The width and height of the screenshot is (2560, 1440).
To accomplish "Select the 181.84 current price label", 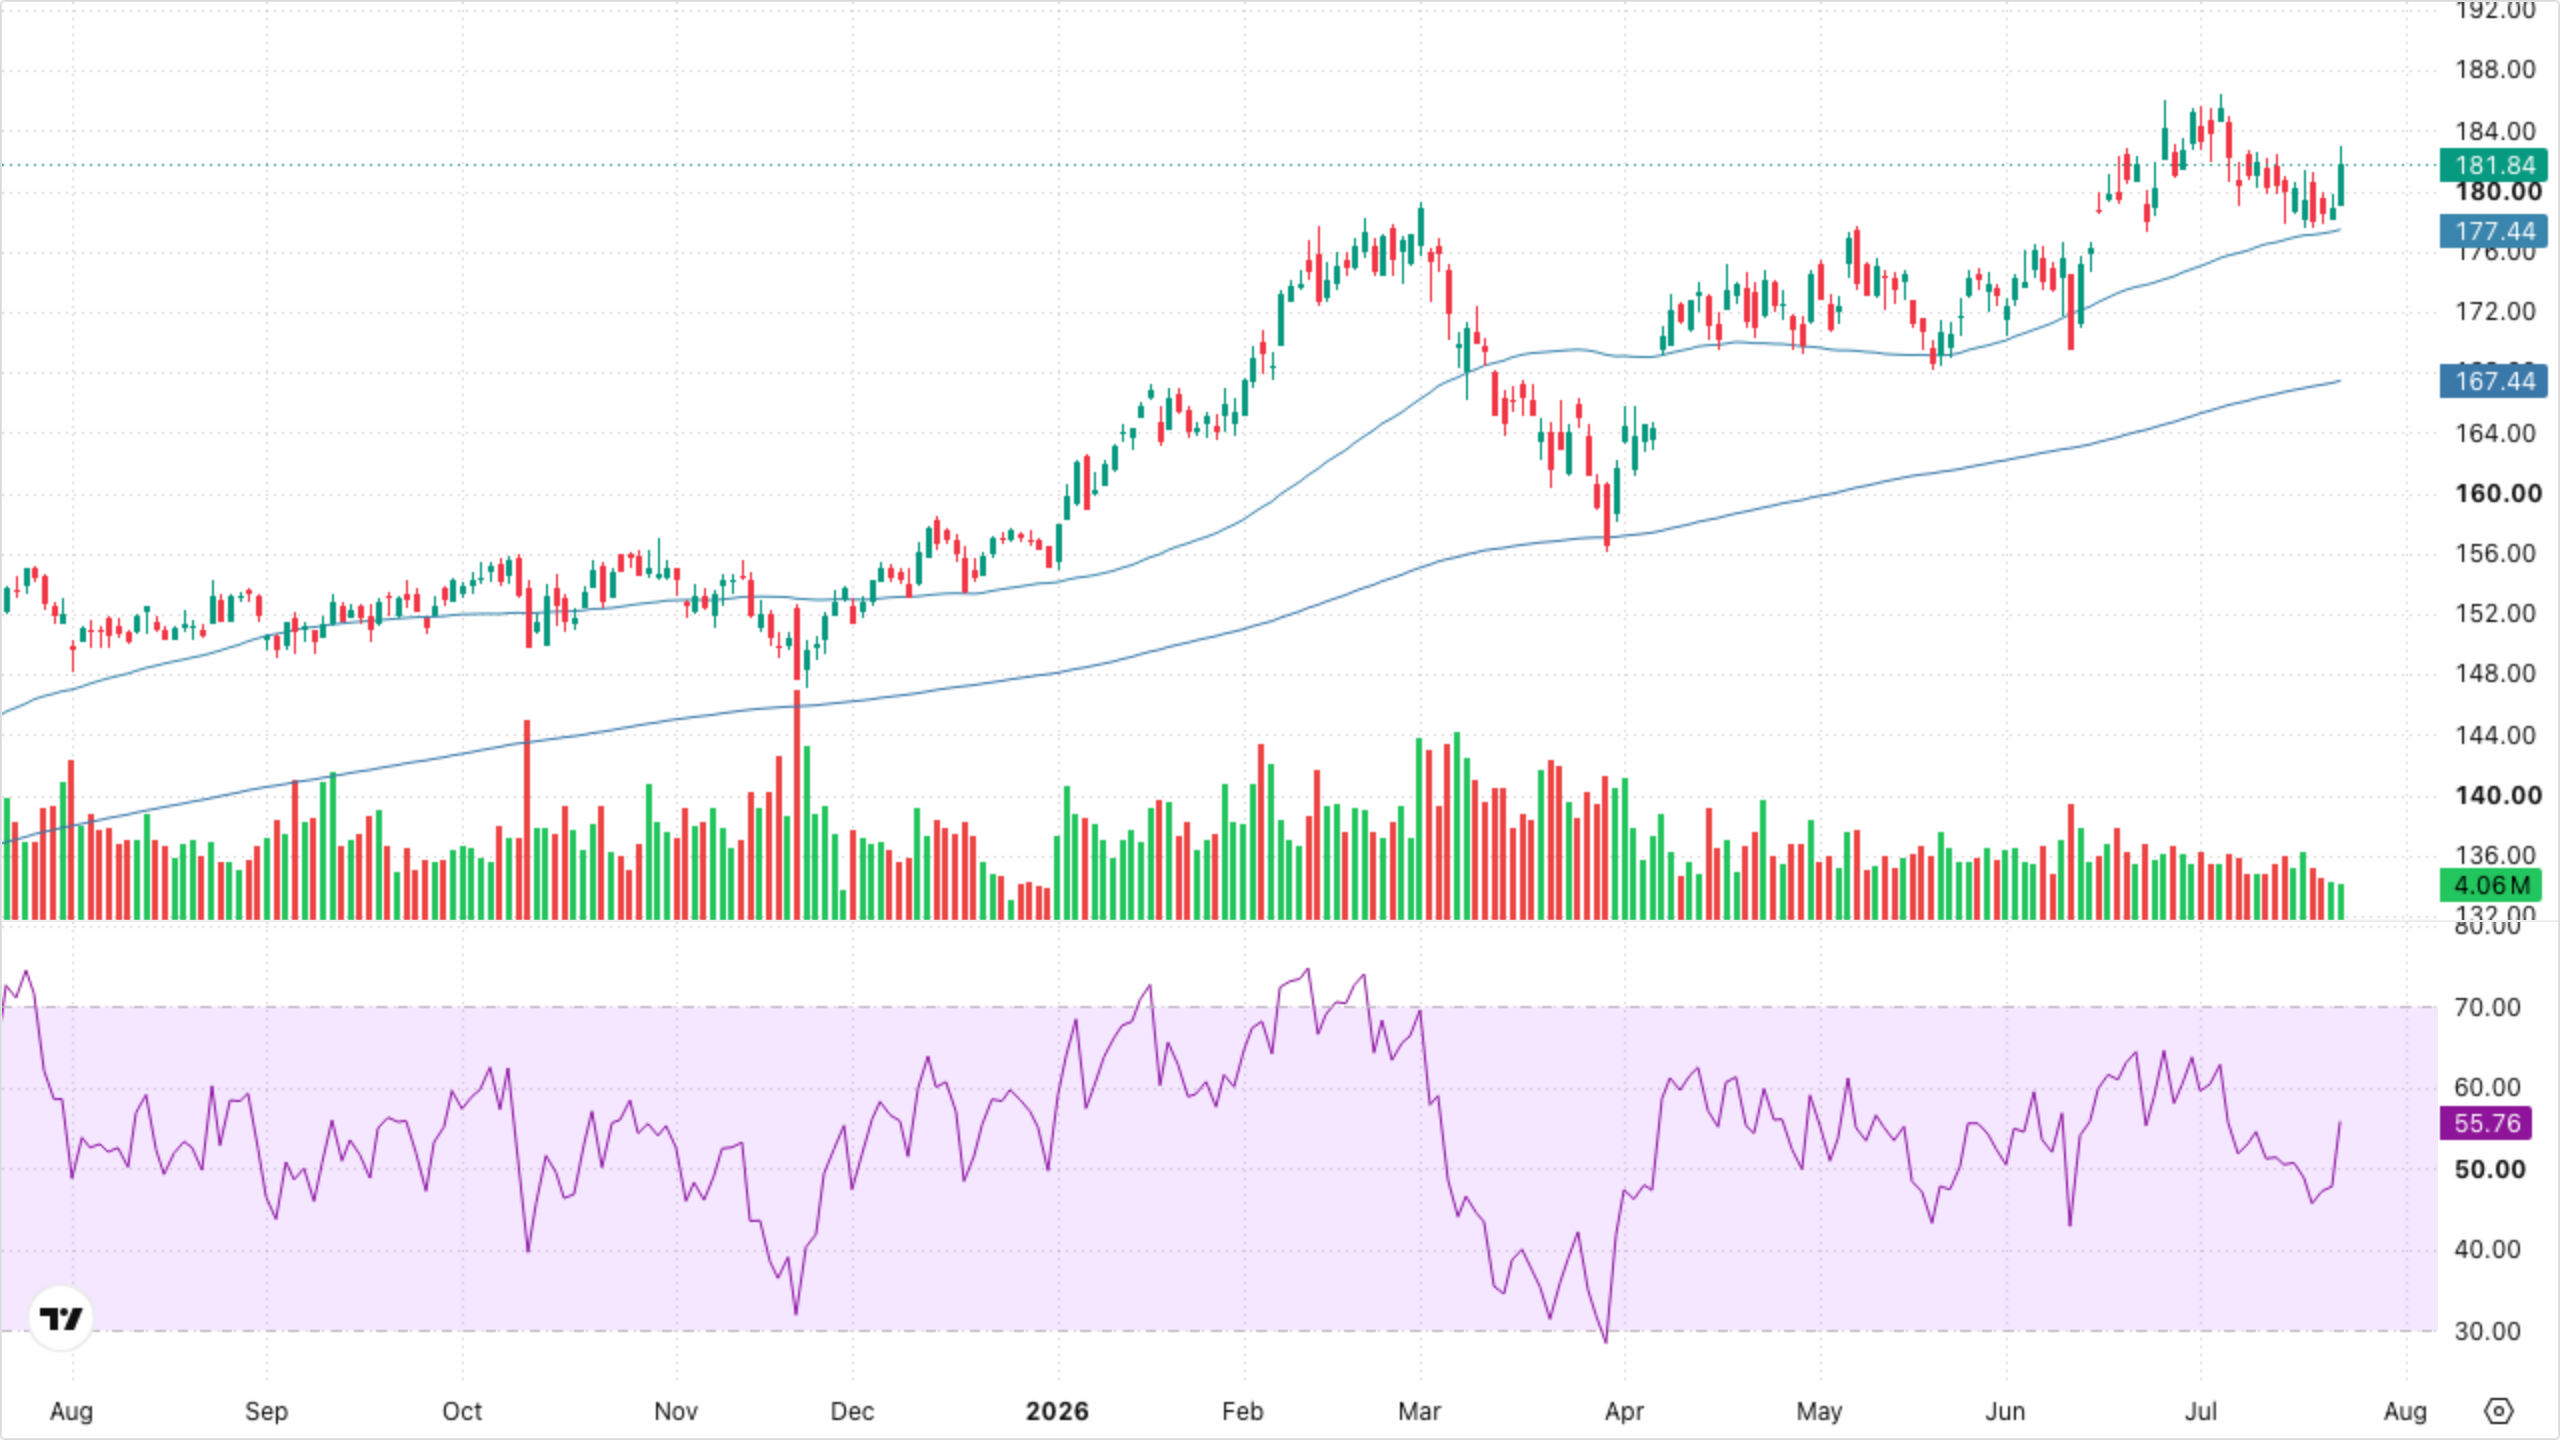I will click(2494, 165).
